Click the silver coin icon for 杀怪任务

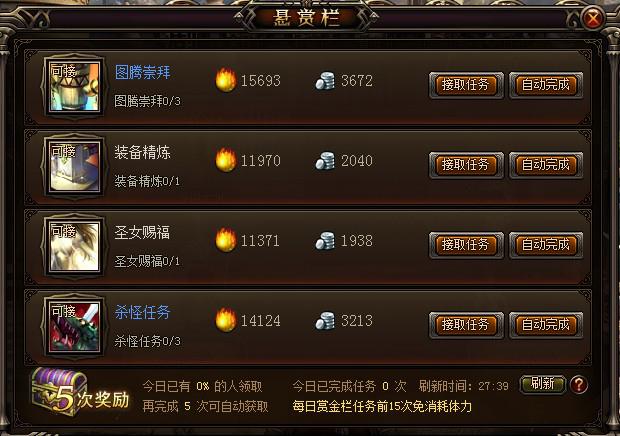pyautogui.click(x=325, y=321)
